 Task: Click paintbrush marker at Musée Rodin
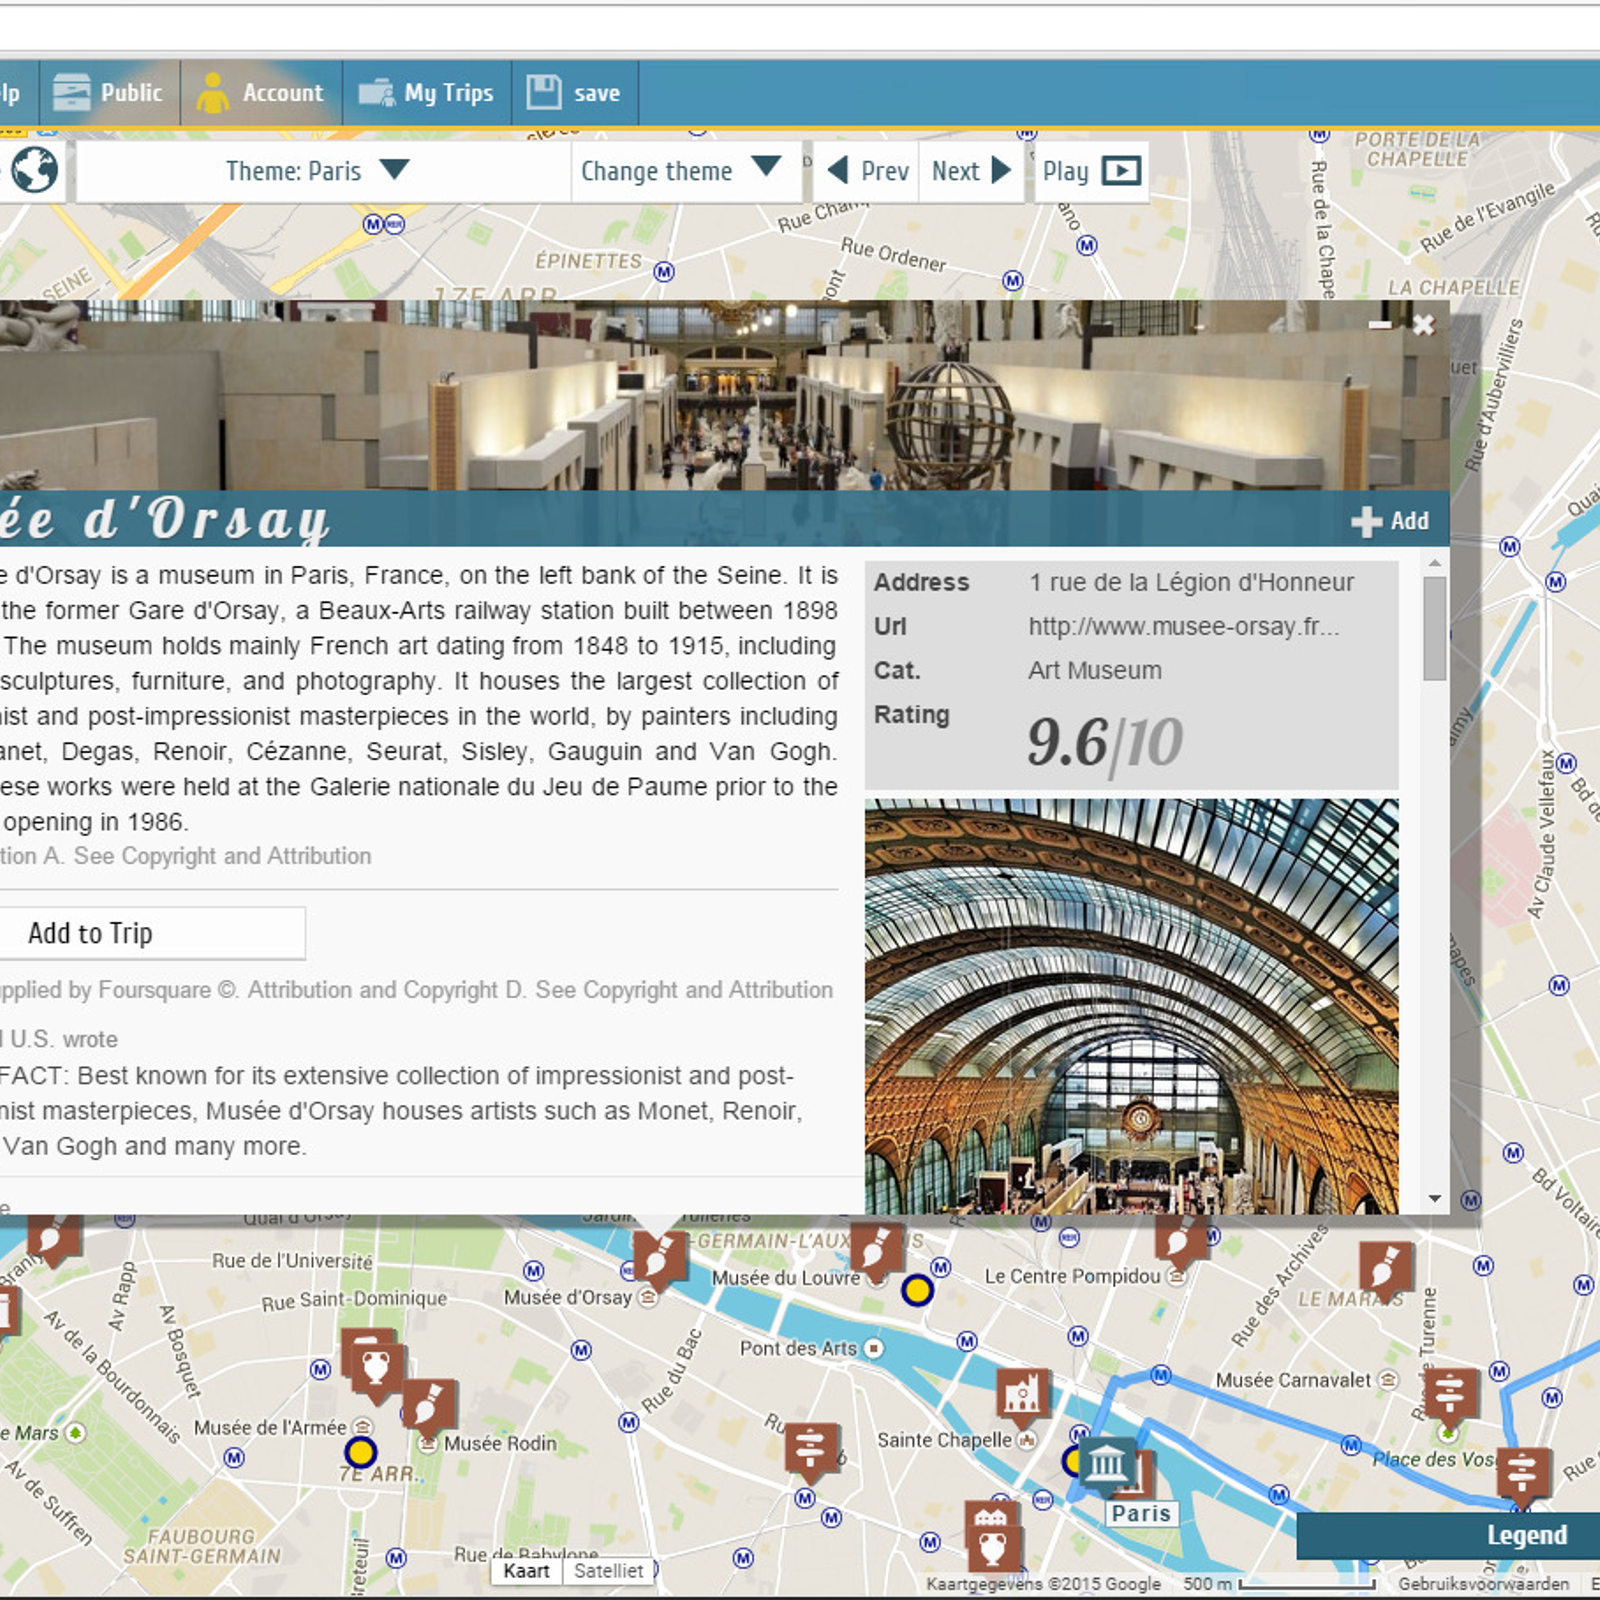(430, 1405)
